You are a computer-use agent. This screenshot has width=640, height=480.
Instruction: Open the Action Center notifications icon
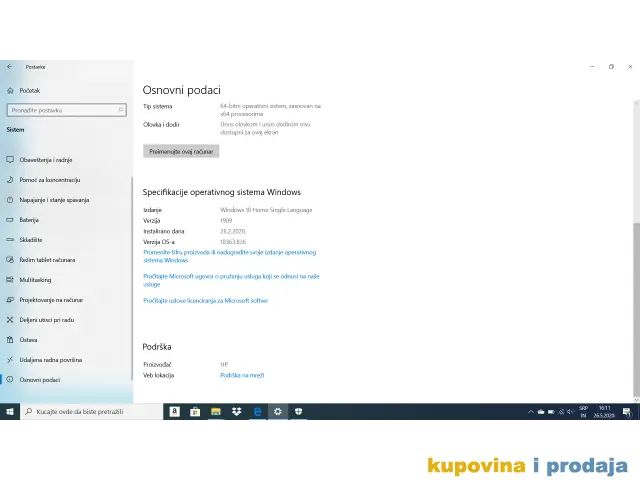point(627,412)
